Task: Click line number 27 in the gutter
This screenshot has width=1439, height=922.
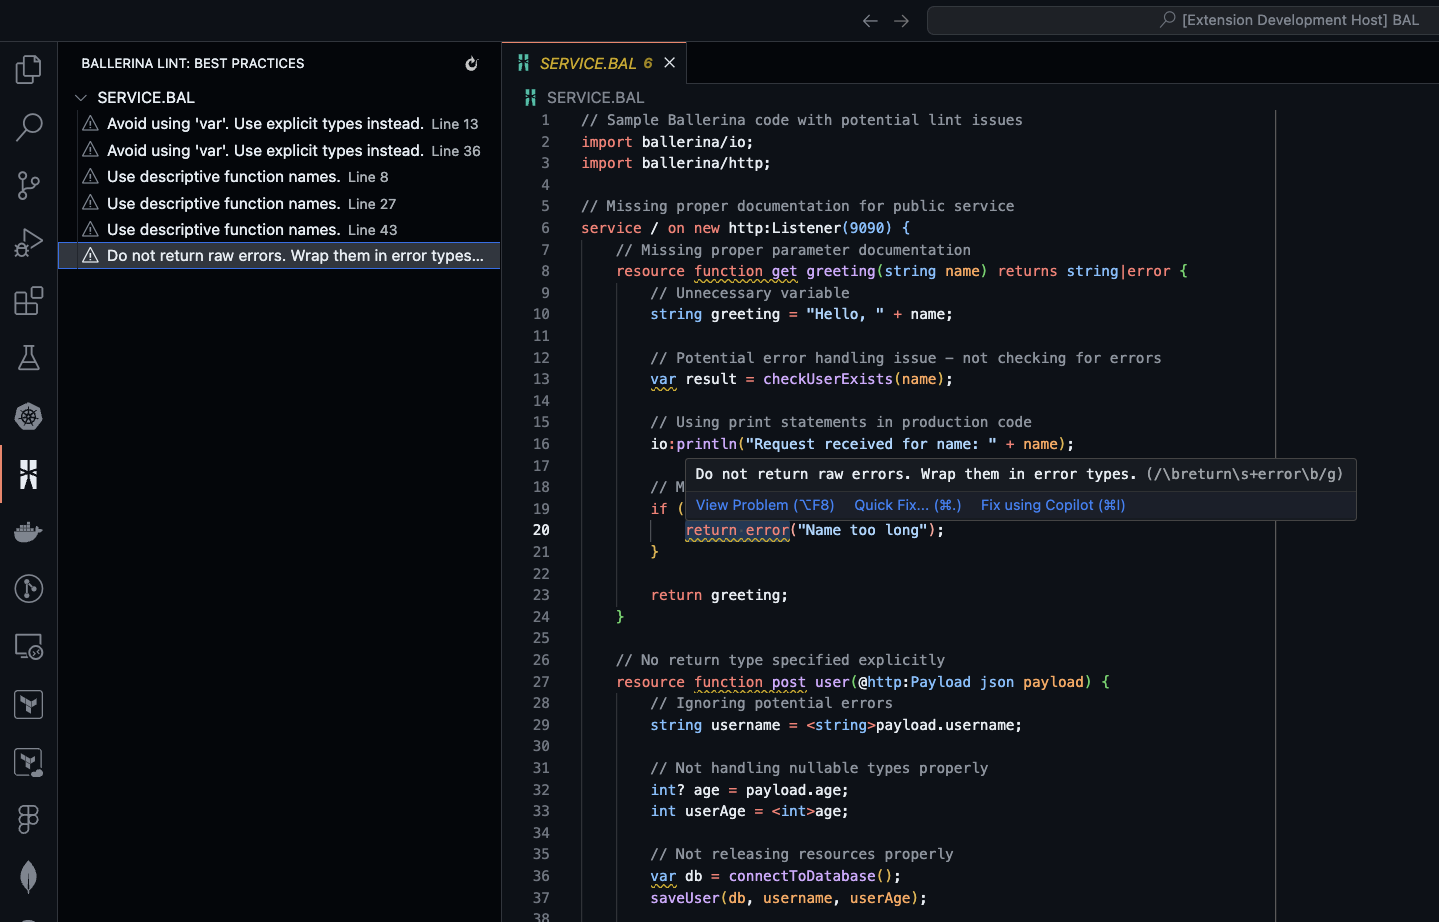Action: click(x=541, y=682)
